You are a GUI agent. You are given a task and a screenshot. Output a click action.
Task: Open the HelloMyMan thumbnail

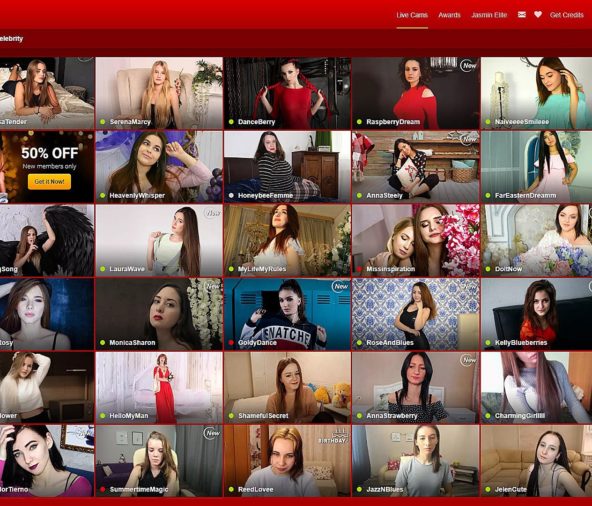pyautogui.click(x=159, y=387)
